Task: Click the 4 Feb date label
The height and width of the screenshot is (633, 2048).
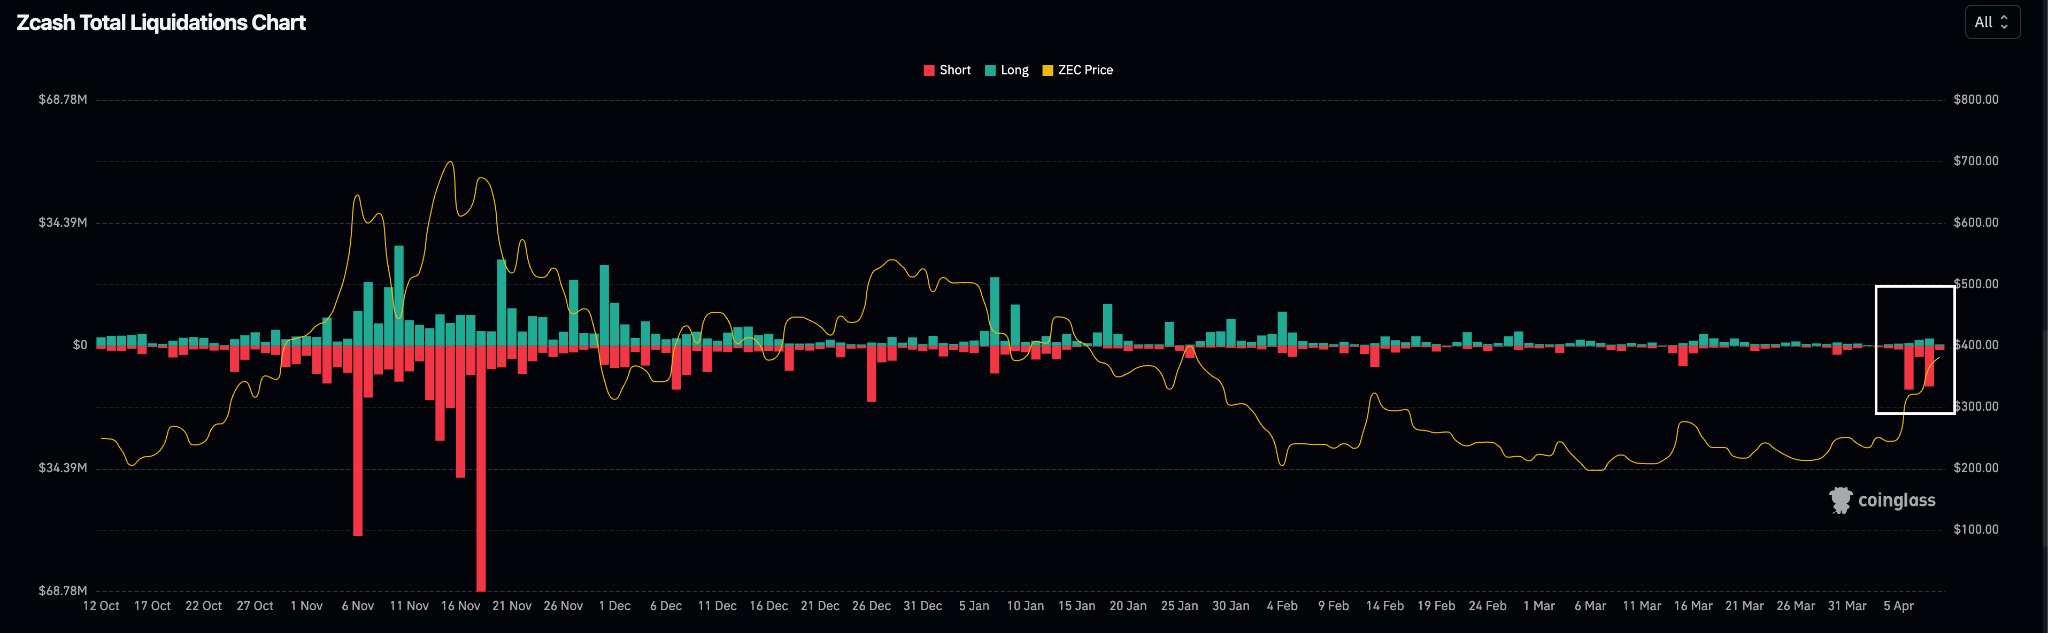Action: (x=1282, y=606)
